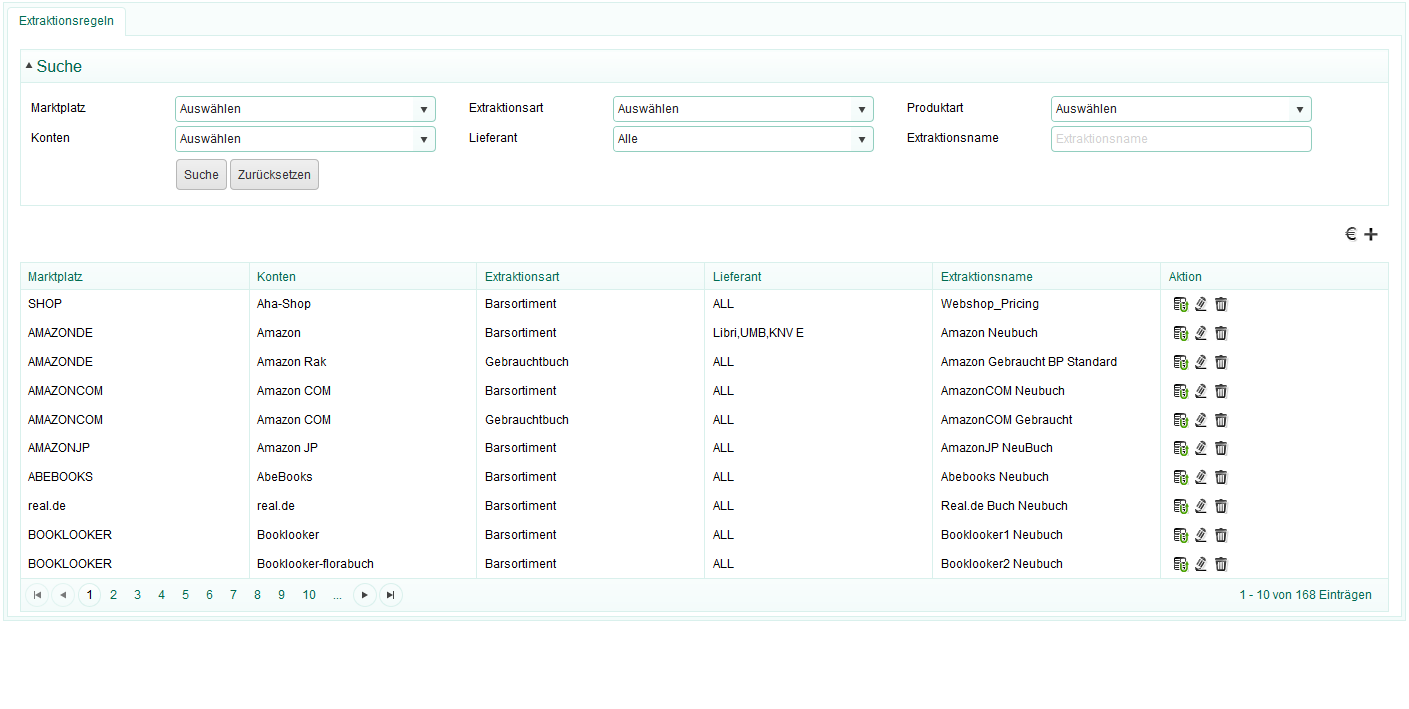Edit the AmazonJP NeuBuch rule with pencil
This screenshot has height=709, width=1409.
[x=1201, y=448]
